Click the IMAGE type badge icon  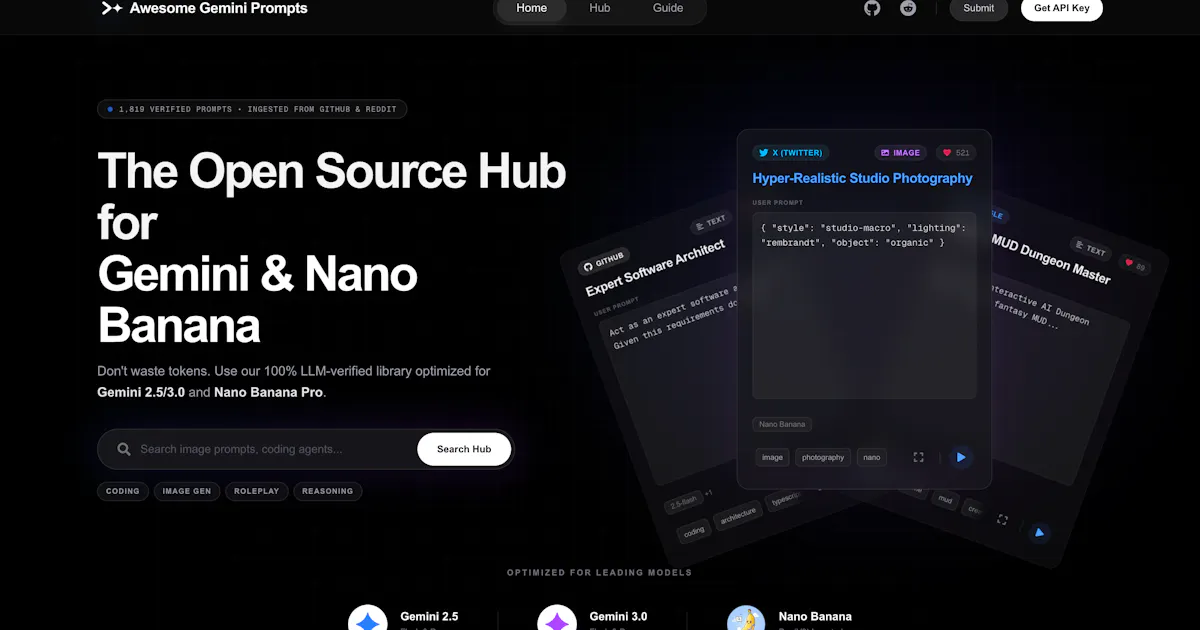click(884, 153)
